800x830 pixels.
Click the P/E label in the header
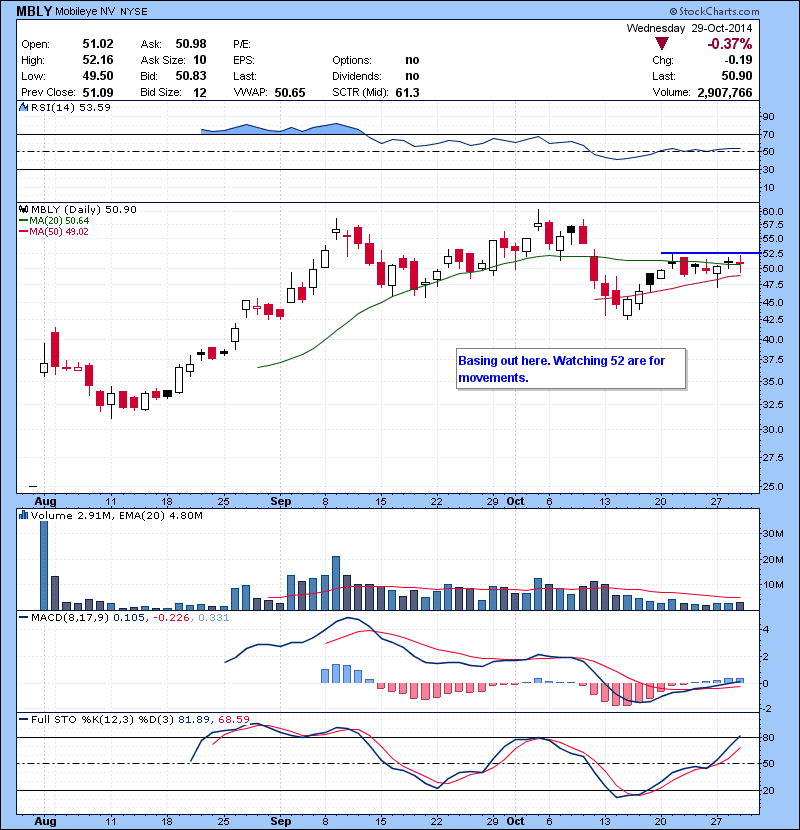pos(242,44)
